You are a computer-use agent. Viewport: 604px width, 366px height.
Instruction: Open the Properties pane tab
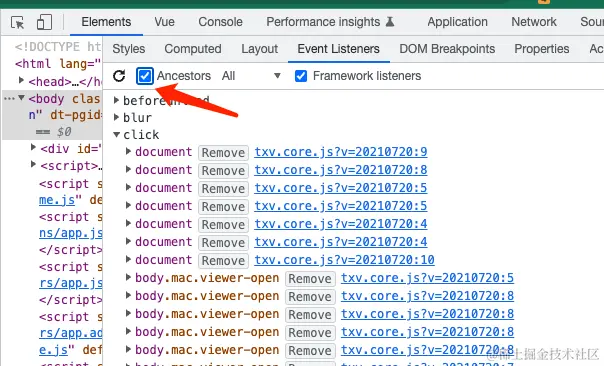coord(542,49)
